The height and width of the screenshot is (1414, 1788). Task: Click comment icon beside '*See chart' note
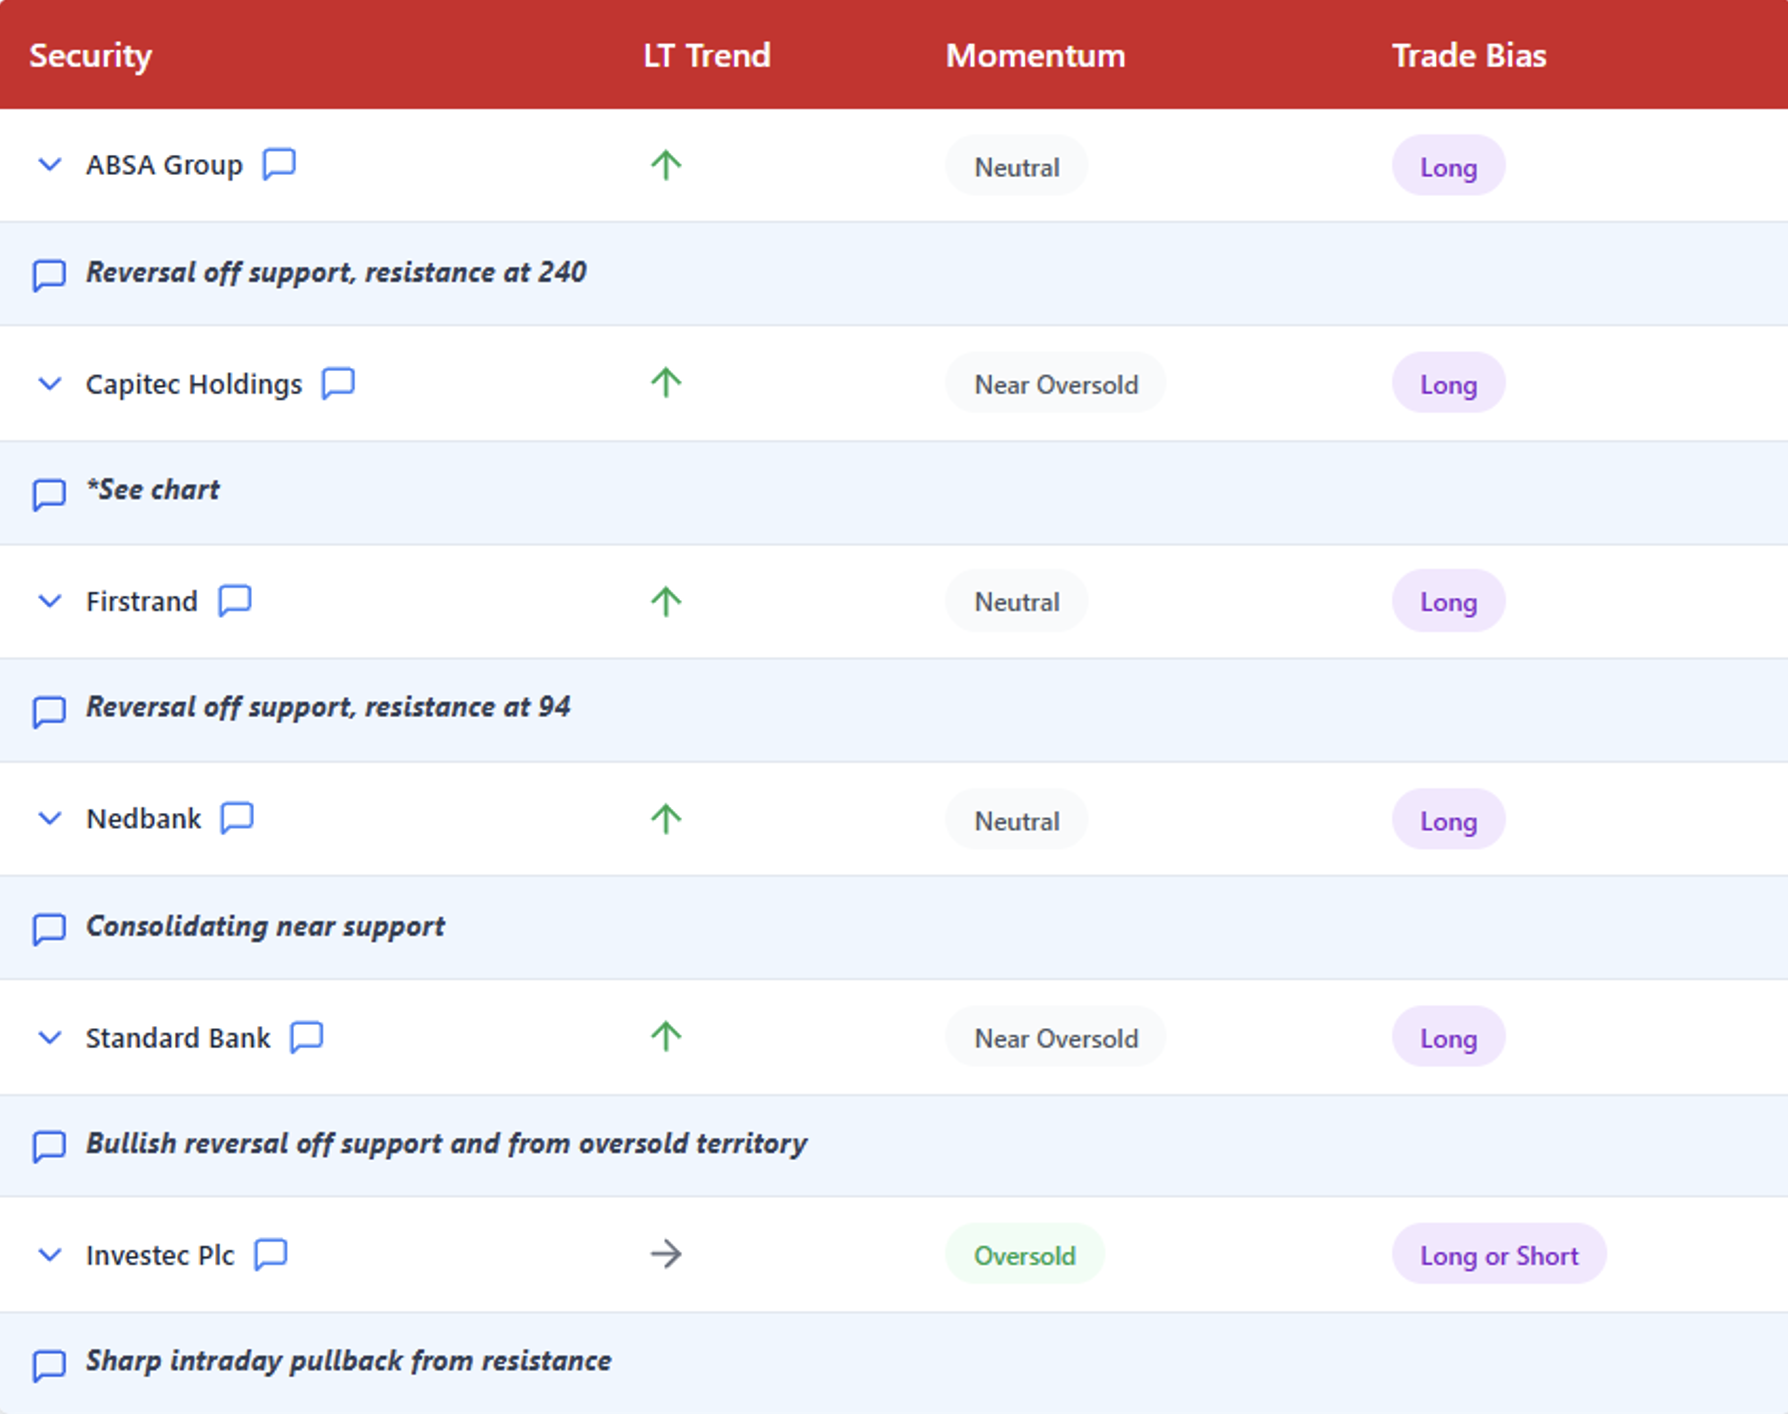click(x=49, y=493)
